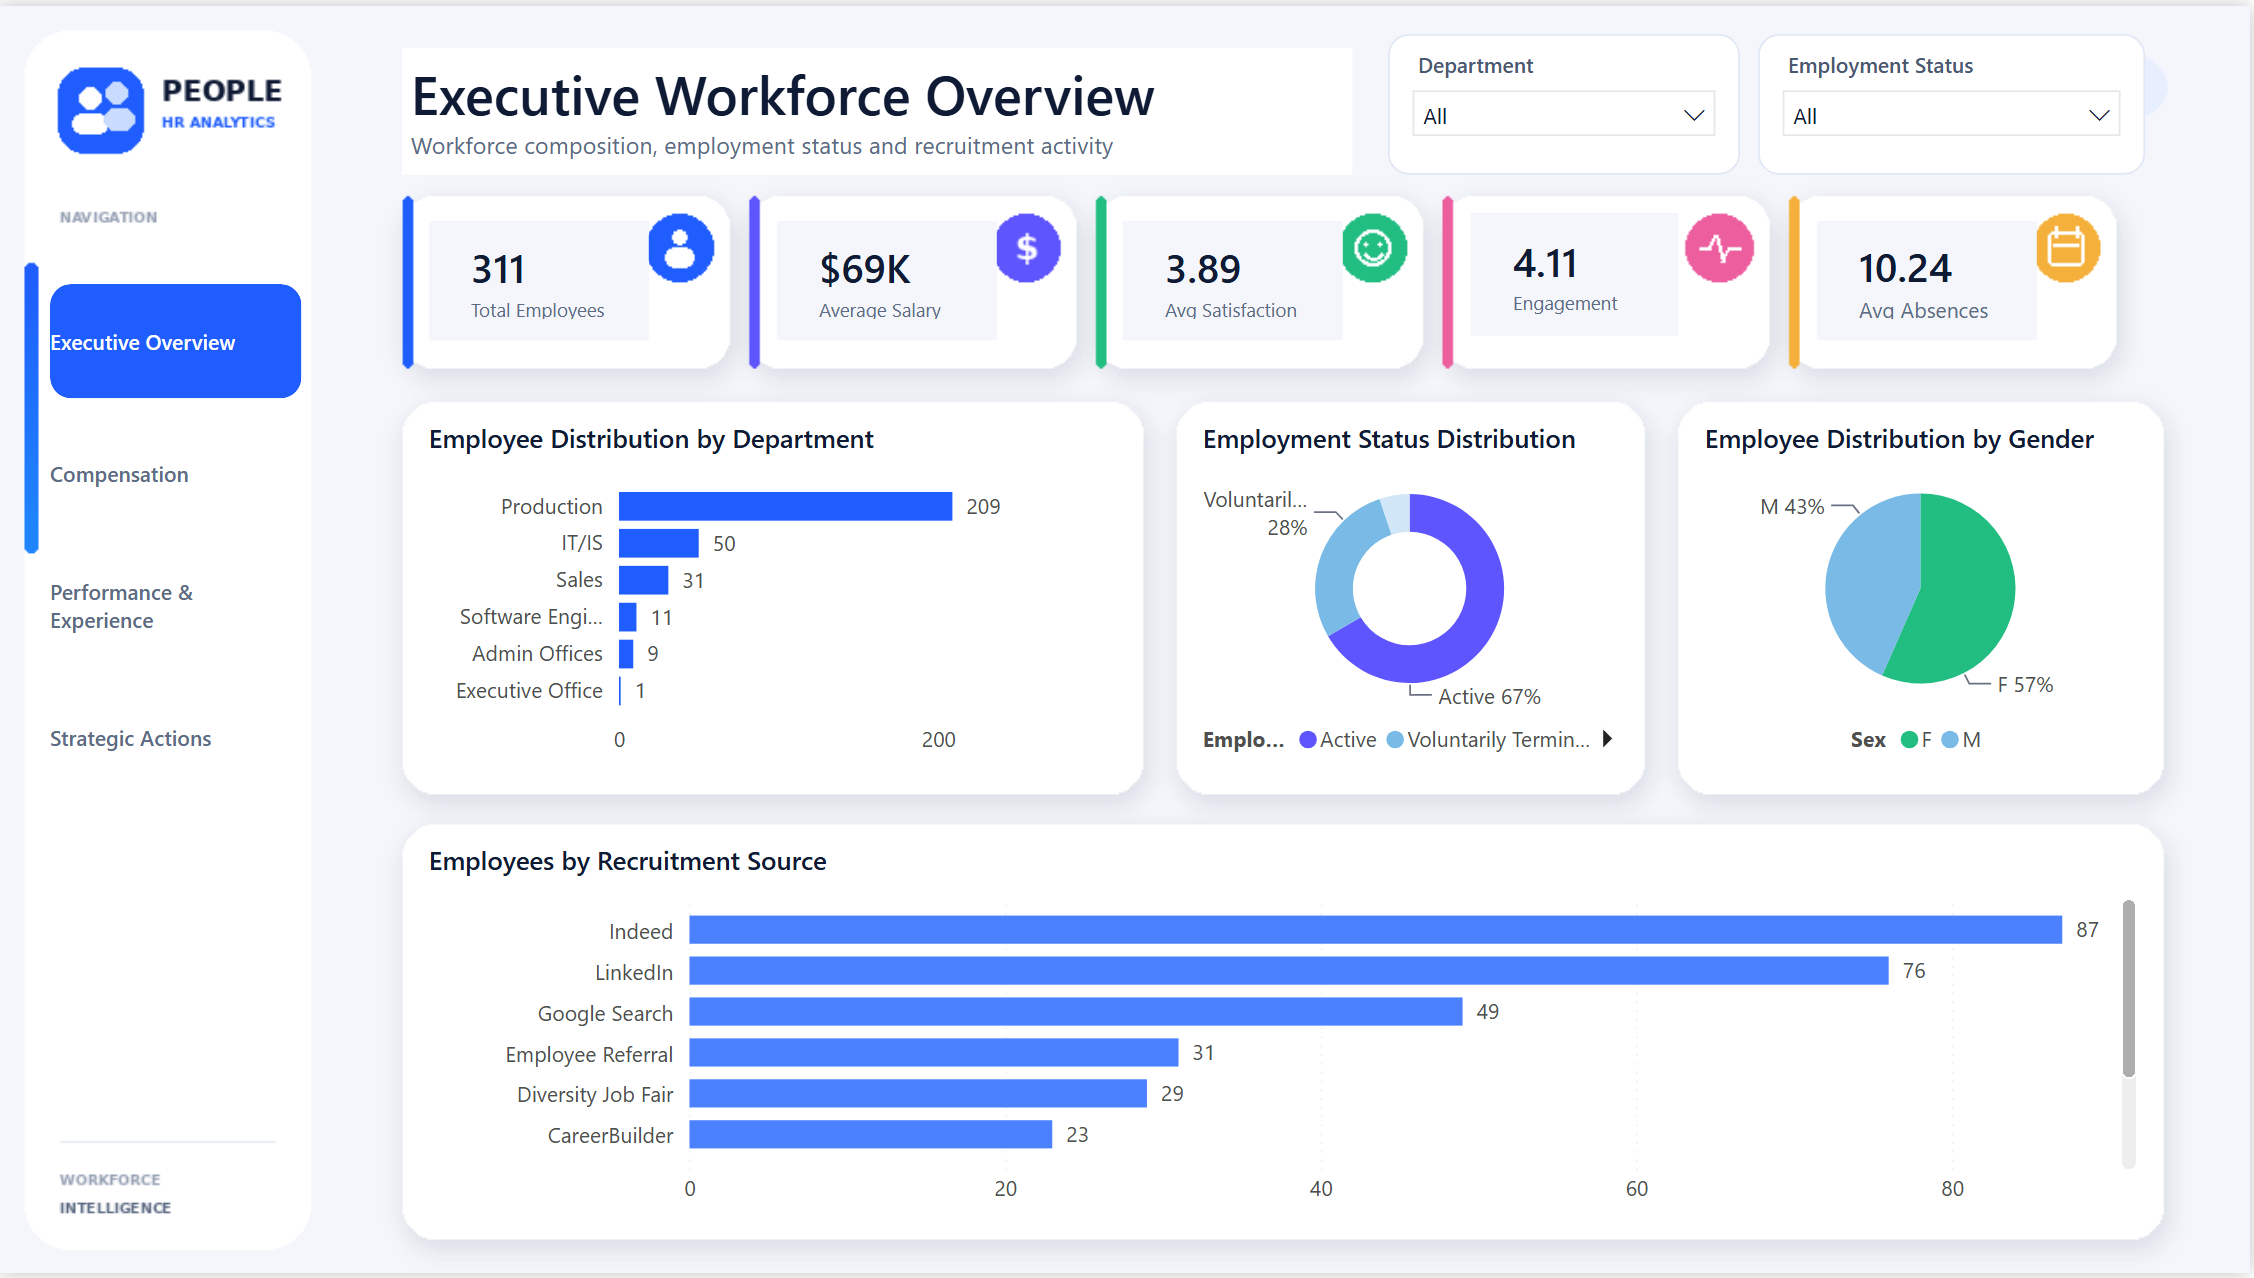Click the 4.11 Engagement value
Image resolution: width=2254 pixels, height=1278 pixels.
coord(1545,264)
